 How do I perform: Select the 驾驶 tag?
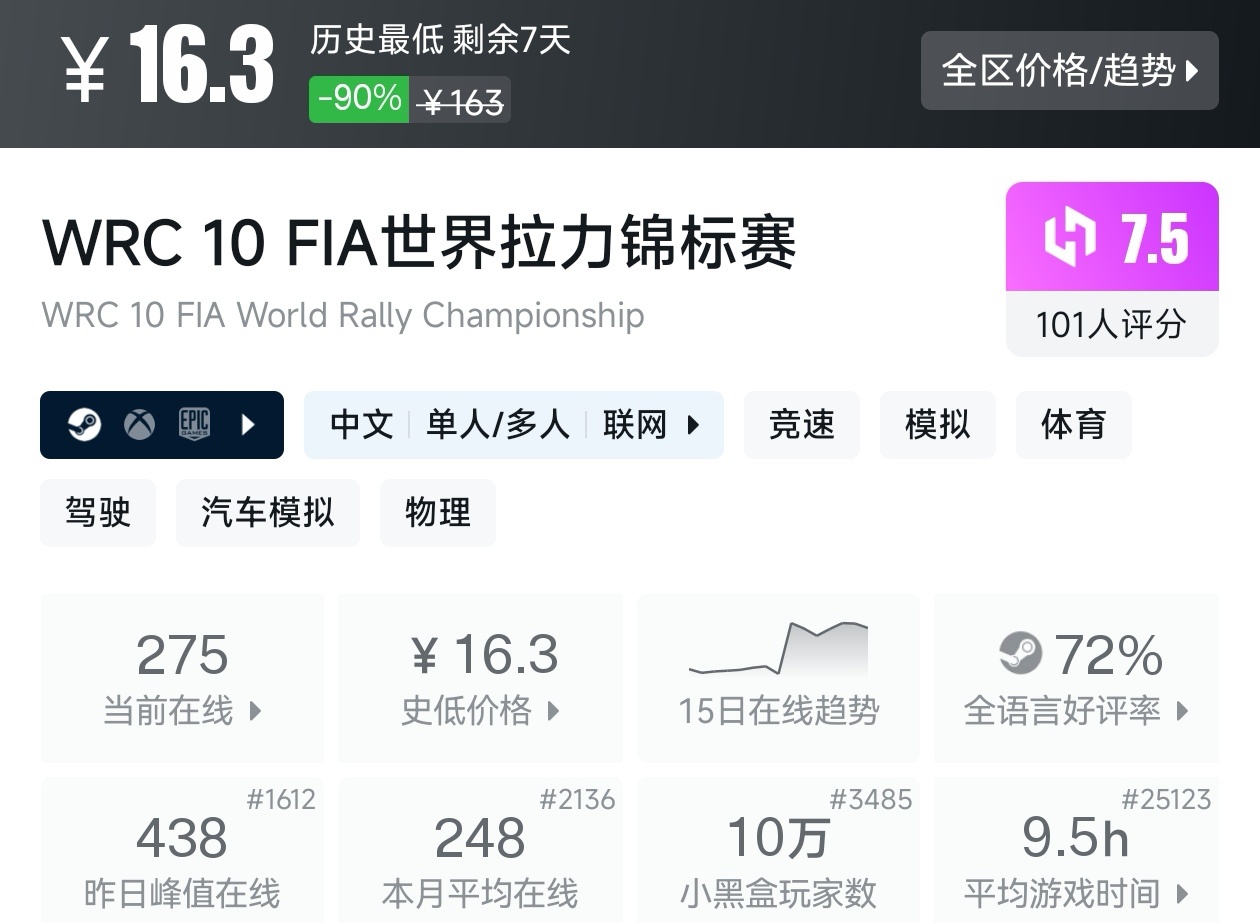[98, 513]
